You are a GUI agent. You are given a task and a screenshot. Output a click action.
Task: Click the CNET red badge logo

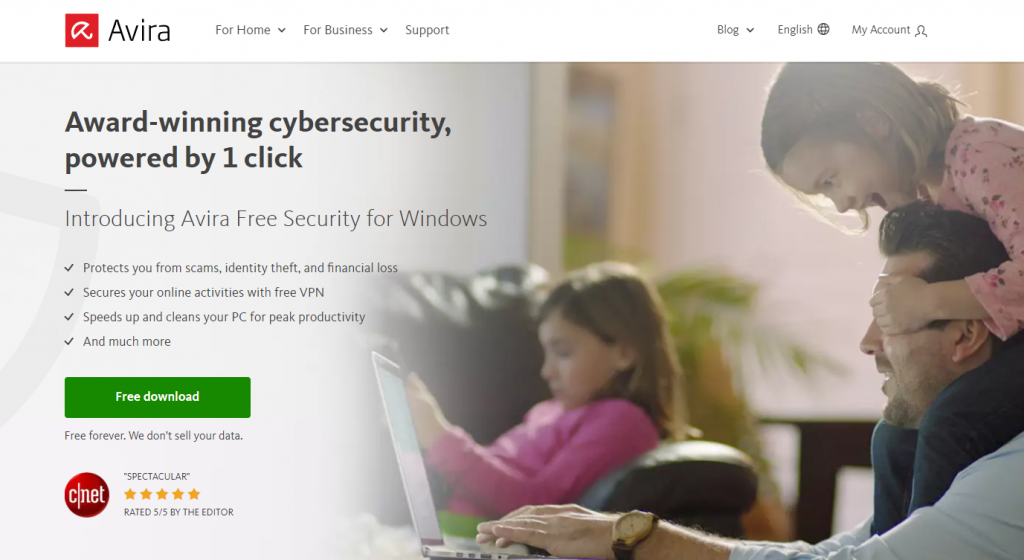pos(87,495)
